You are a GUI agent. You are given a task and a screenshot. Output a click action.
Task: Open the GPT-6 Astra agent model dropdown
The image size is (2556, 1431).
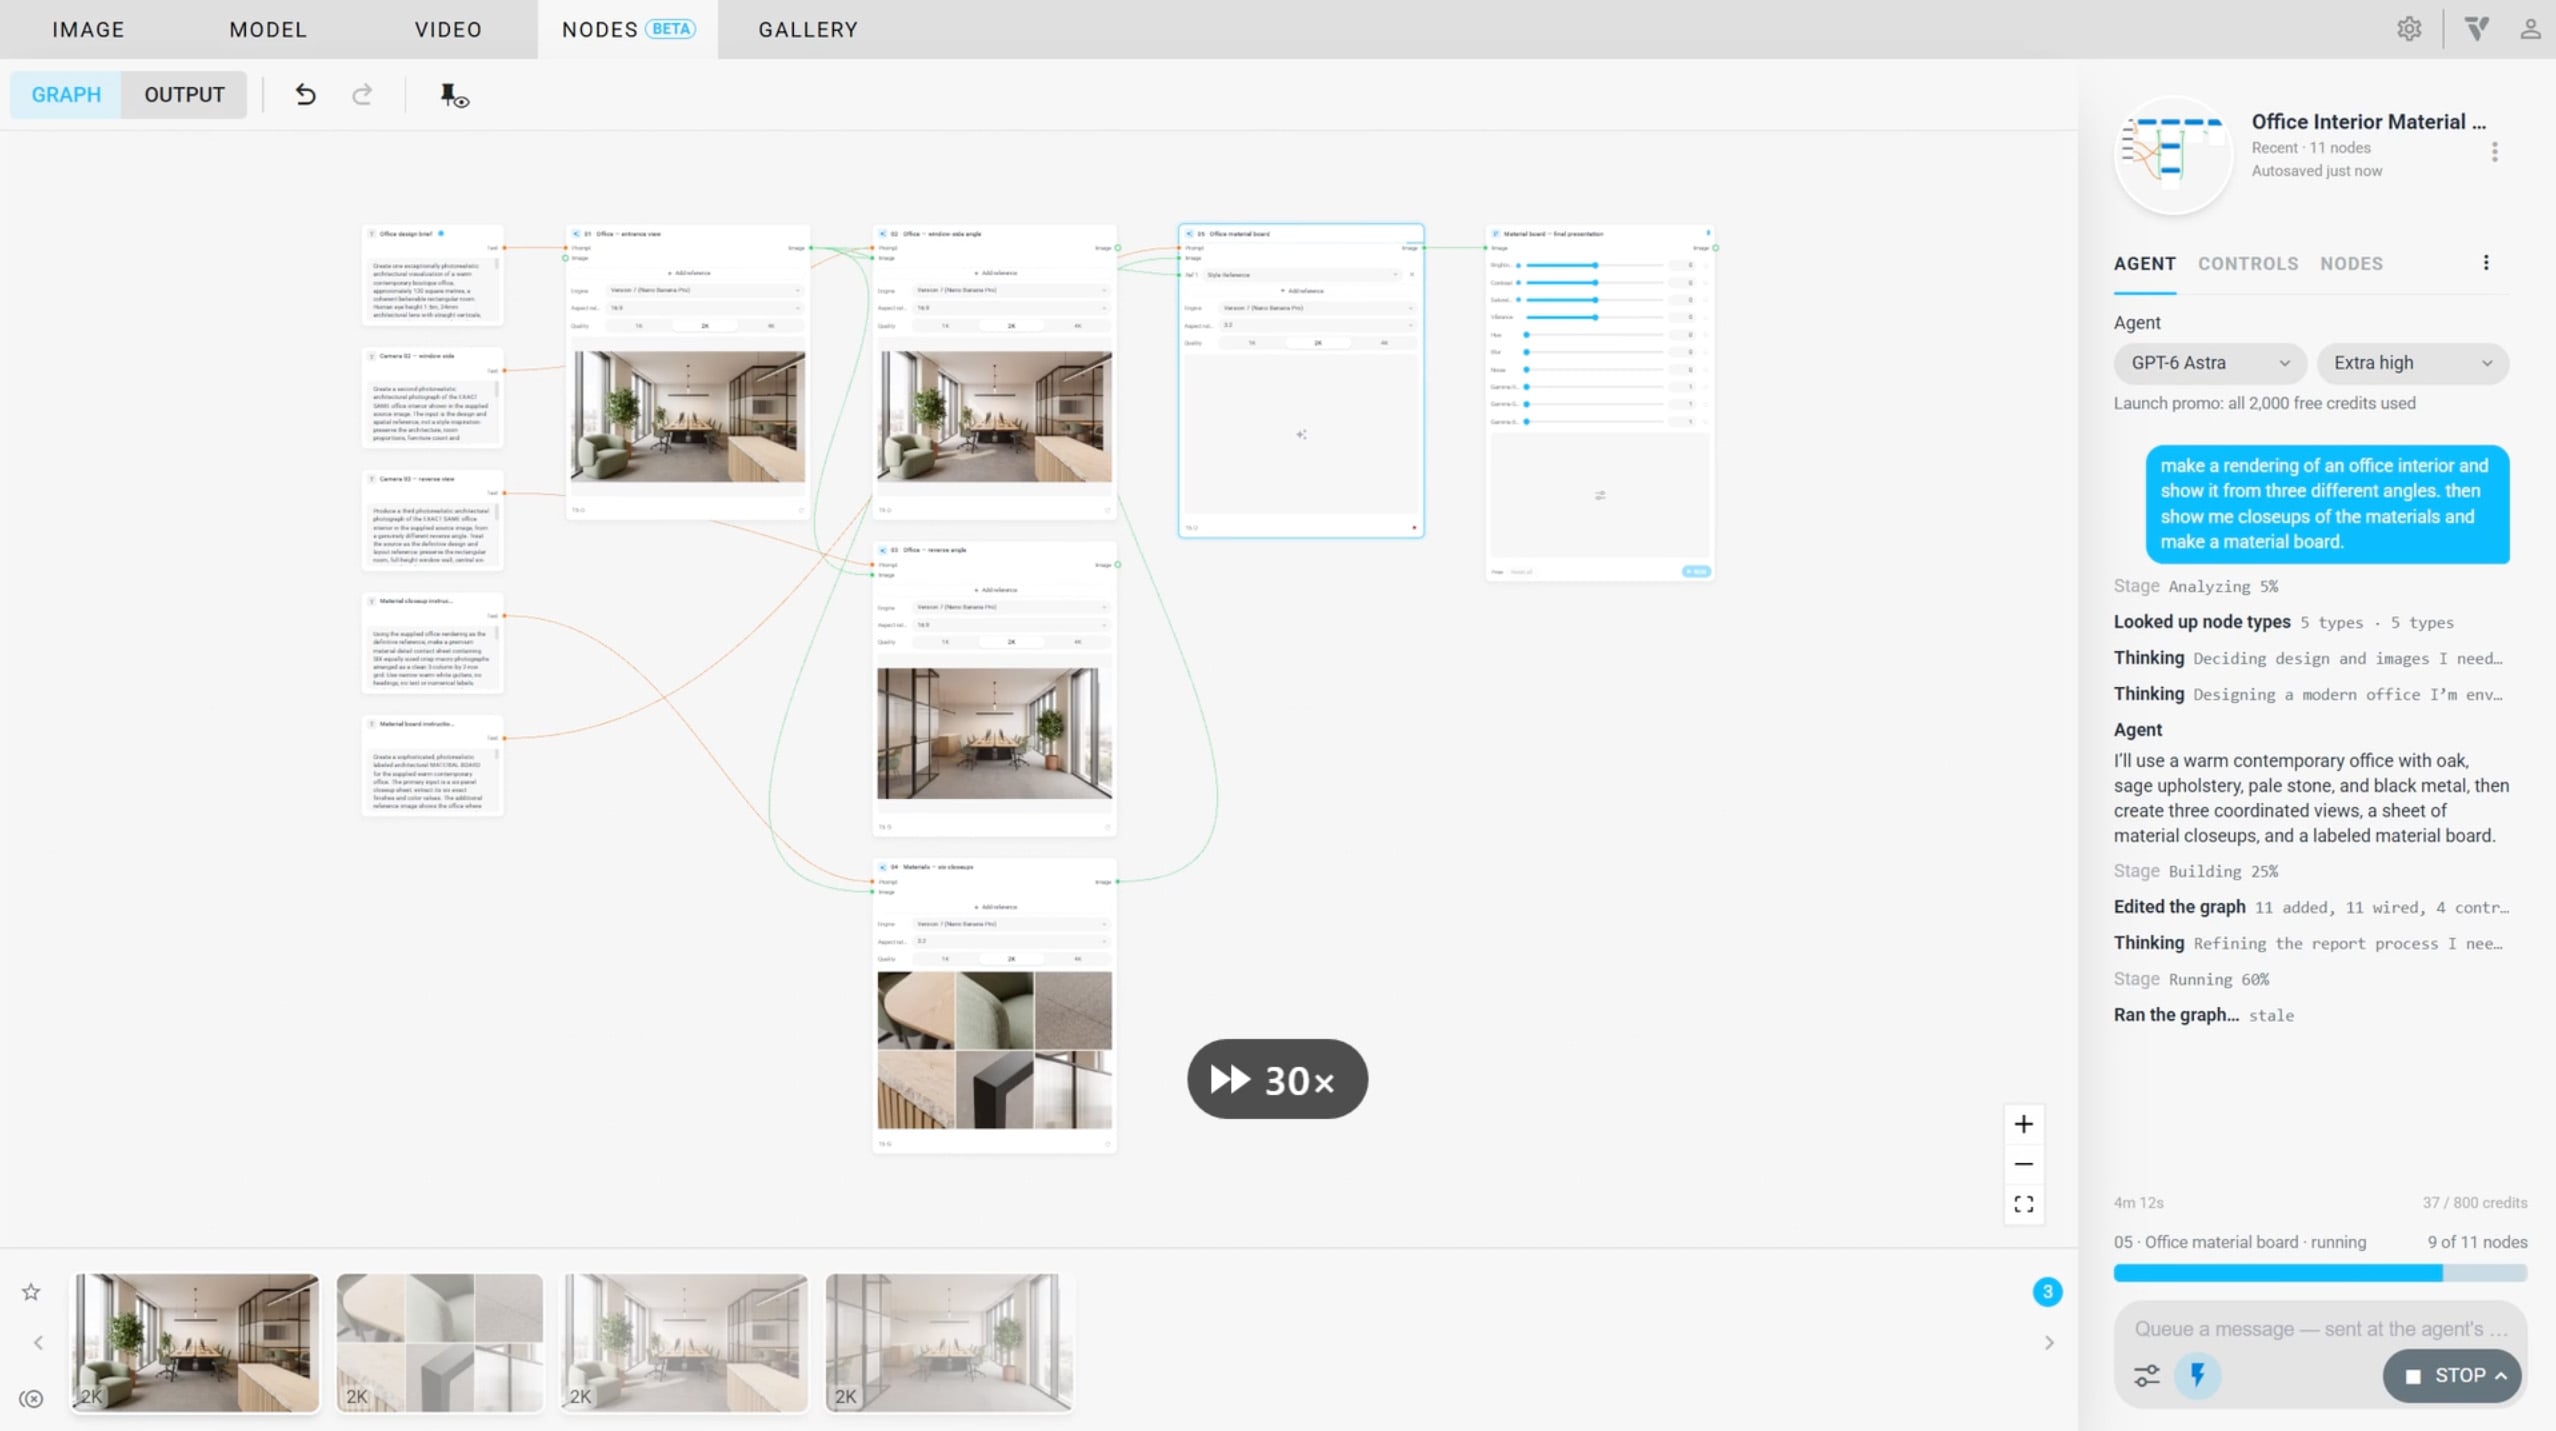tap(2209, 363)
